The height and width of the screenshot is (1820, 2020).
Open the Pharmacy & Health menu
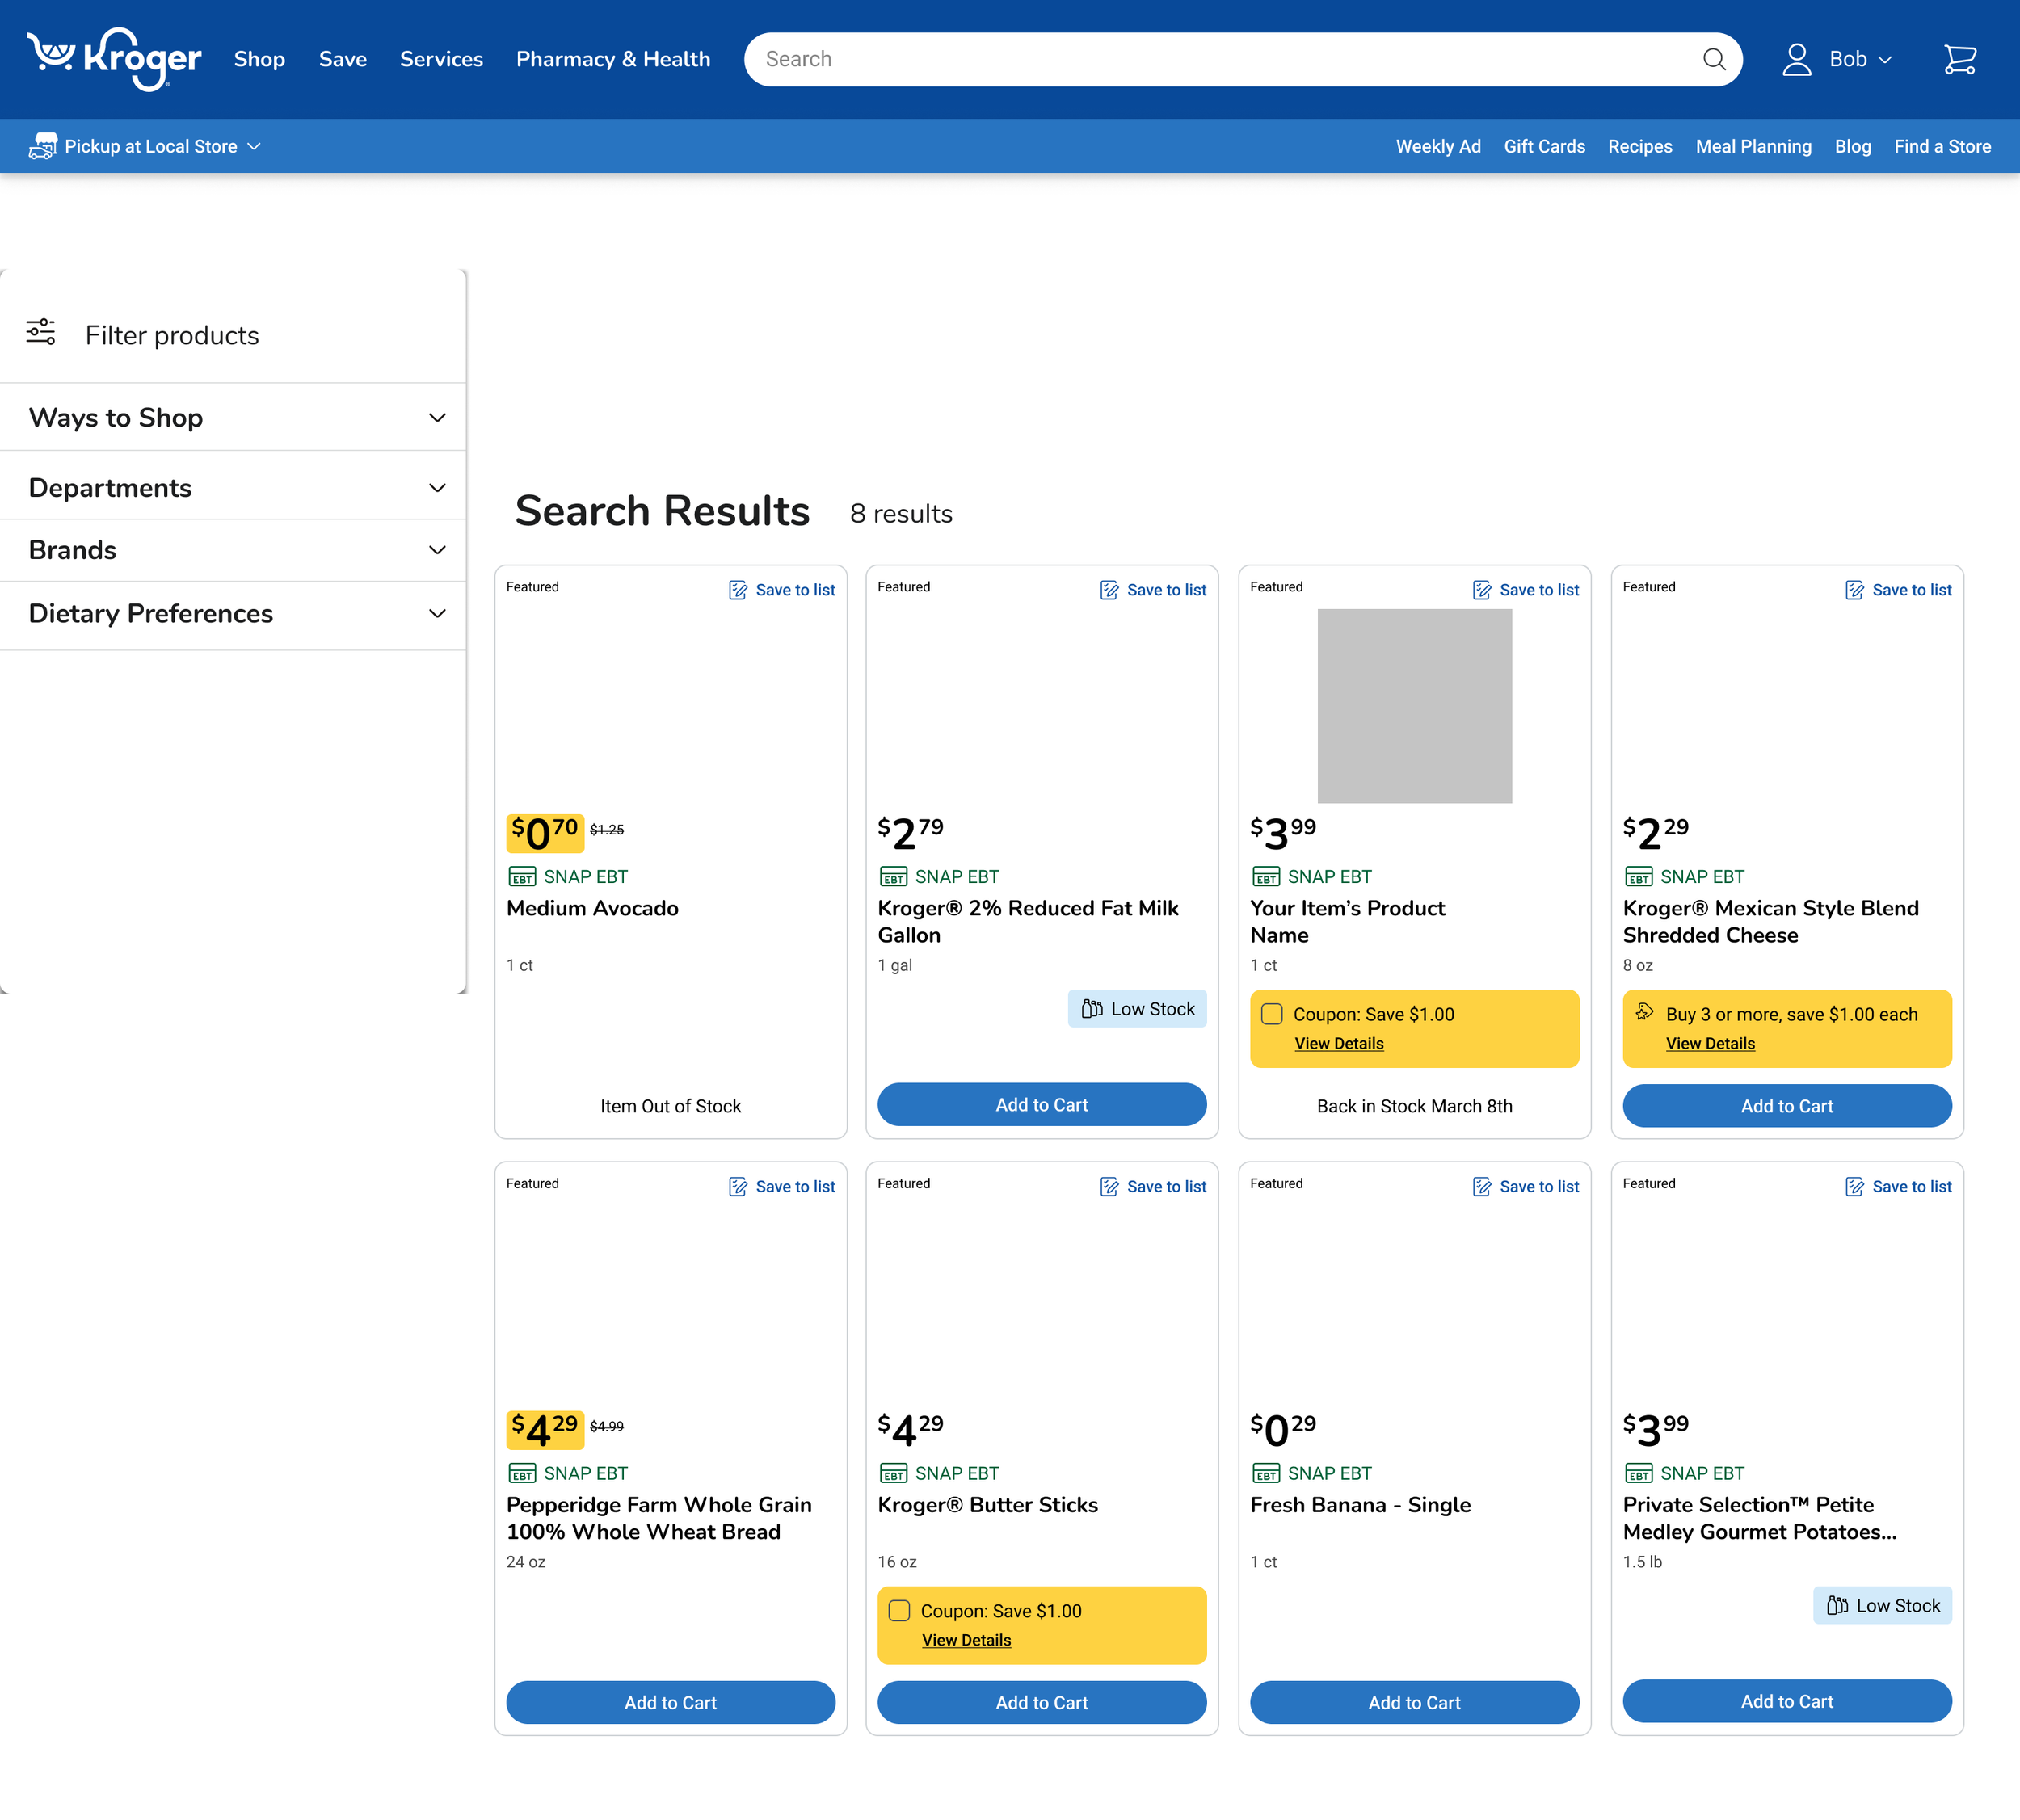[613, 59]
